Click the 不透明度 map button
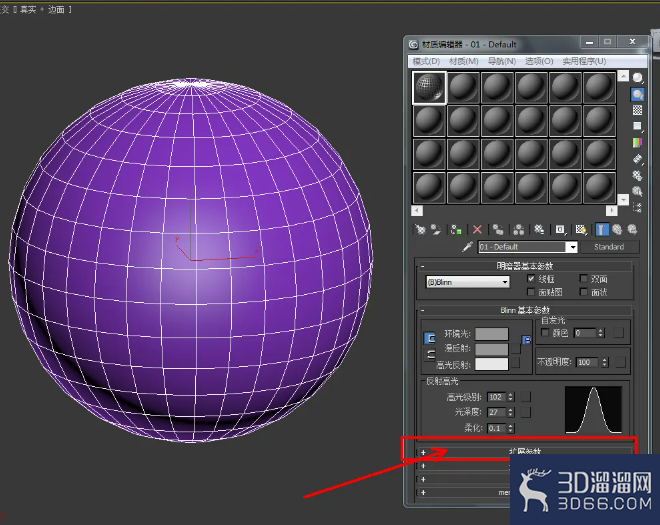 click(x=620, y=362)
